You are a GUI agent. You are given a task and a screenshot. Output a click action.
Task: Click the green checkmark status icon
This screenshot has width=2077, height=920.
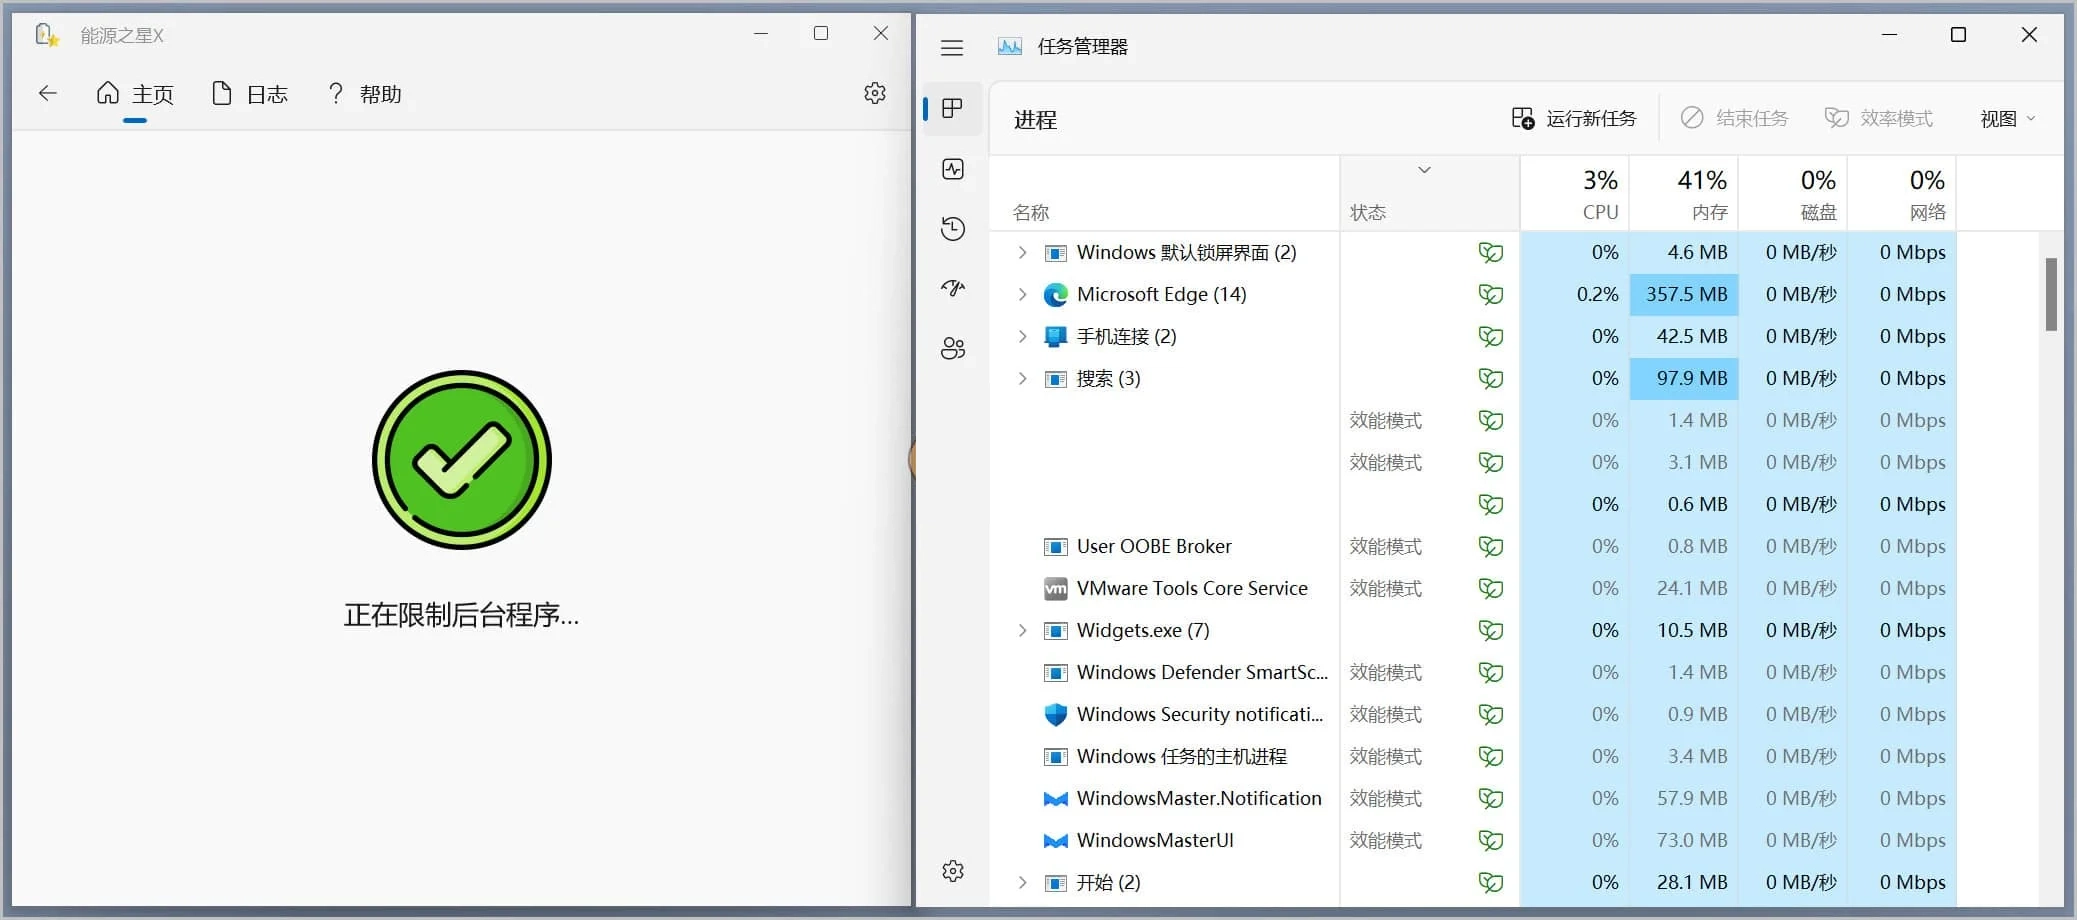click(x=461, y=460)
